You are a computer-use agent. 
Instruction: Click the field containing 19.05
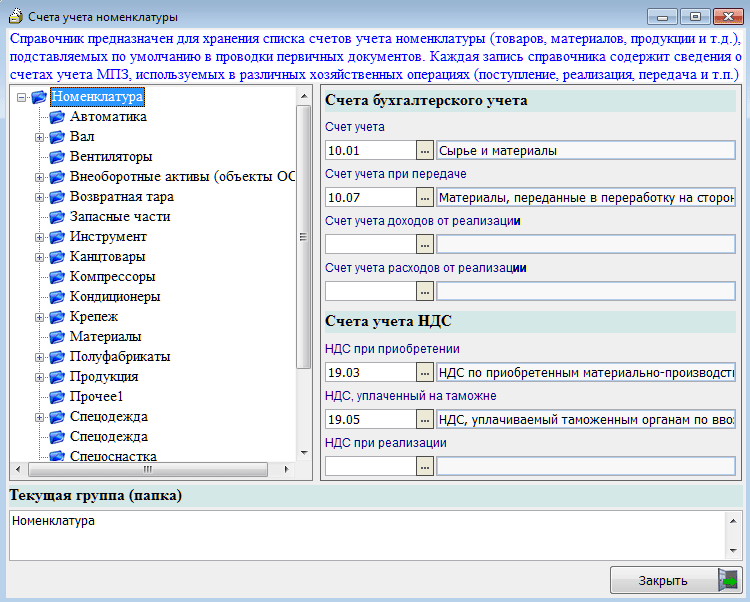(x=371, y=419)
